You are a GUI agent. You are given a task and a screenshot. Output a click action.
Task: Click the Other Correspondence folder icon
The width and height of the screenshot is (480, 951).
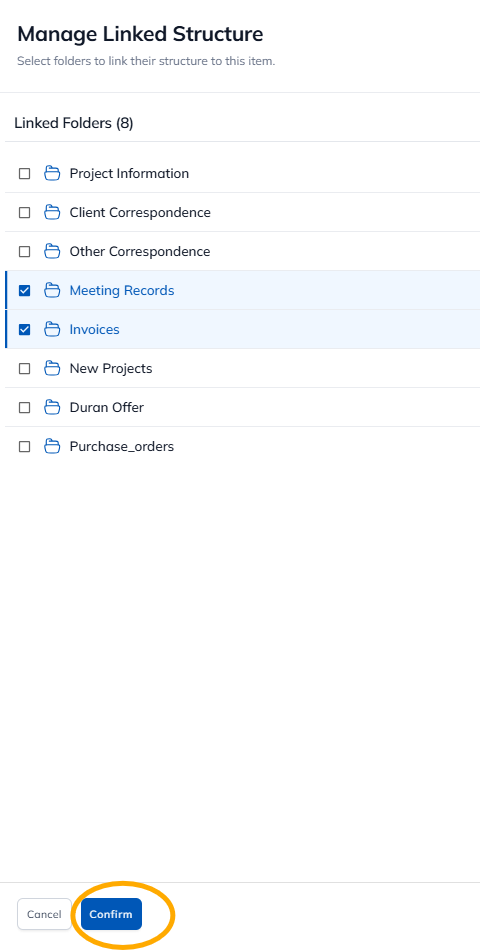[52, 251]
